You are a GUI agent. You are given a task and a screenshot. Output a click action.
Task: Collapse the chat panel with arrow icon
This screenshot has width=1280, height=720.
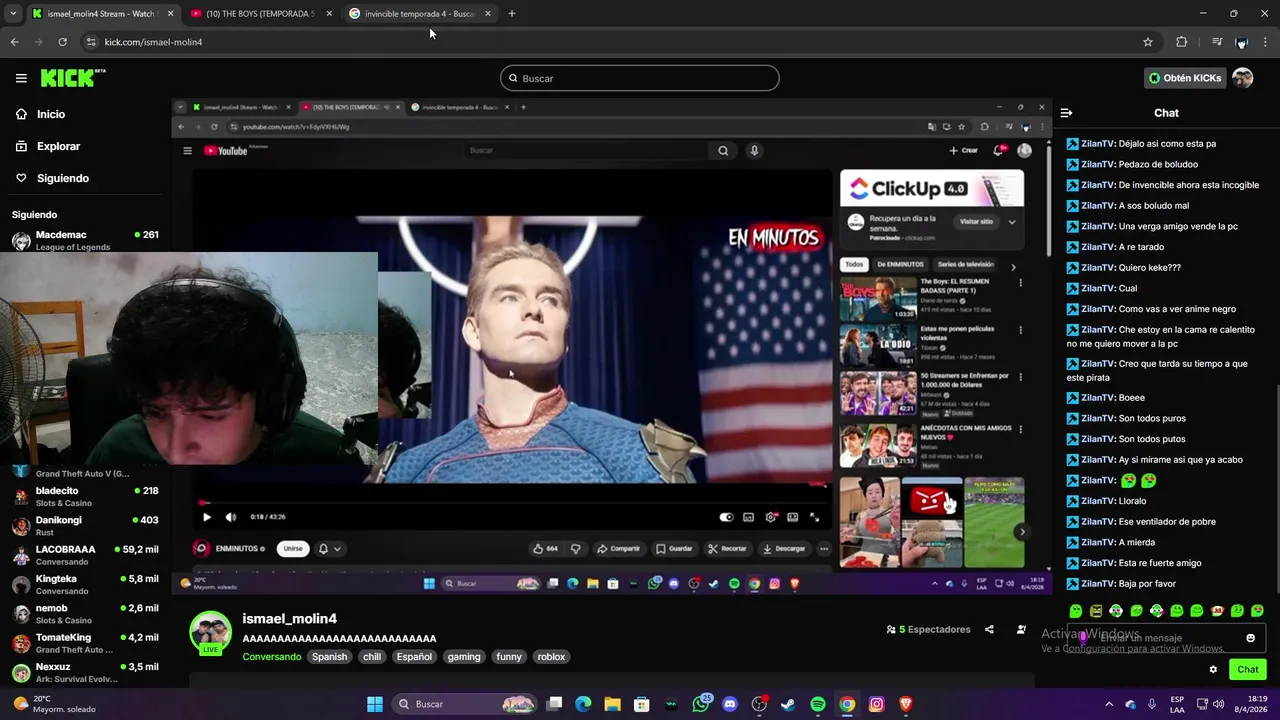[x=1066, y=113]
